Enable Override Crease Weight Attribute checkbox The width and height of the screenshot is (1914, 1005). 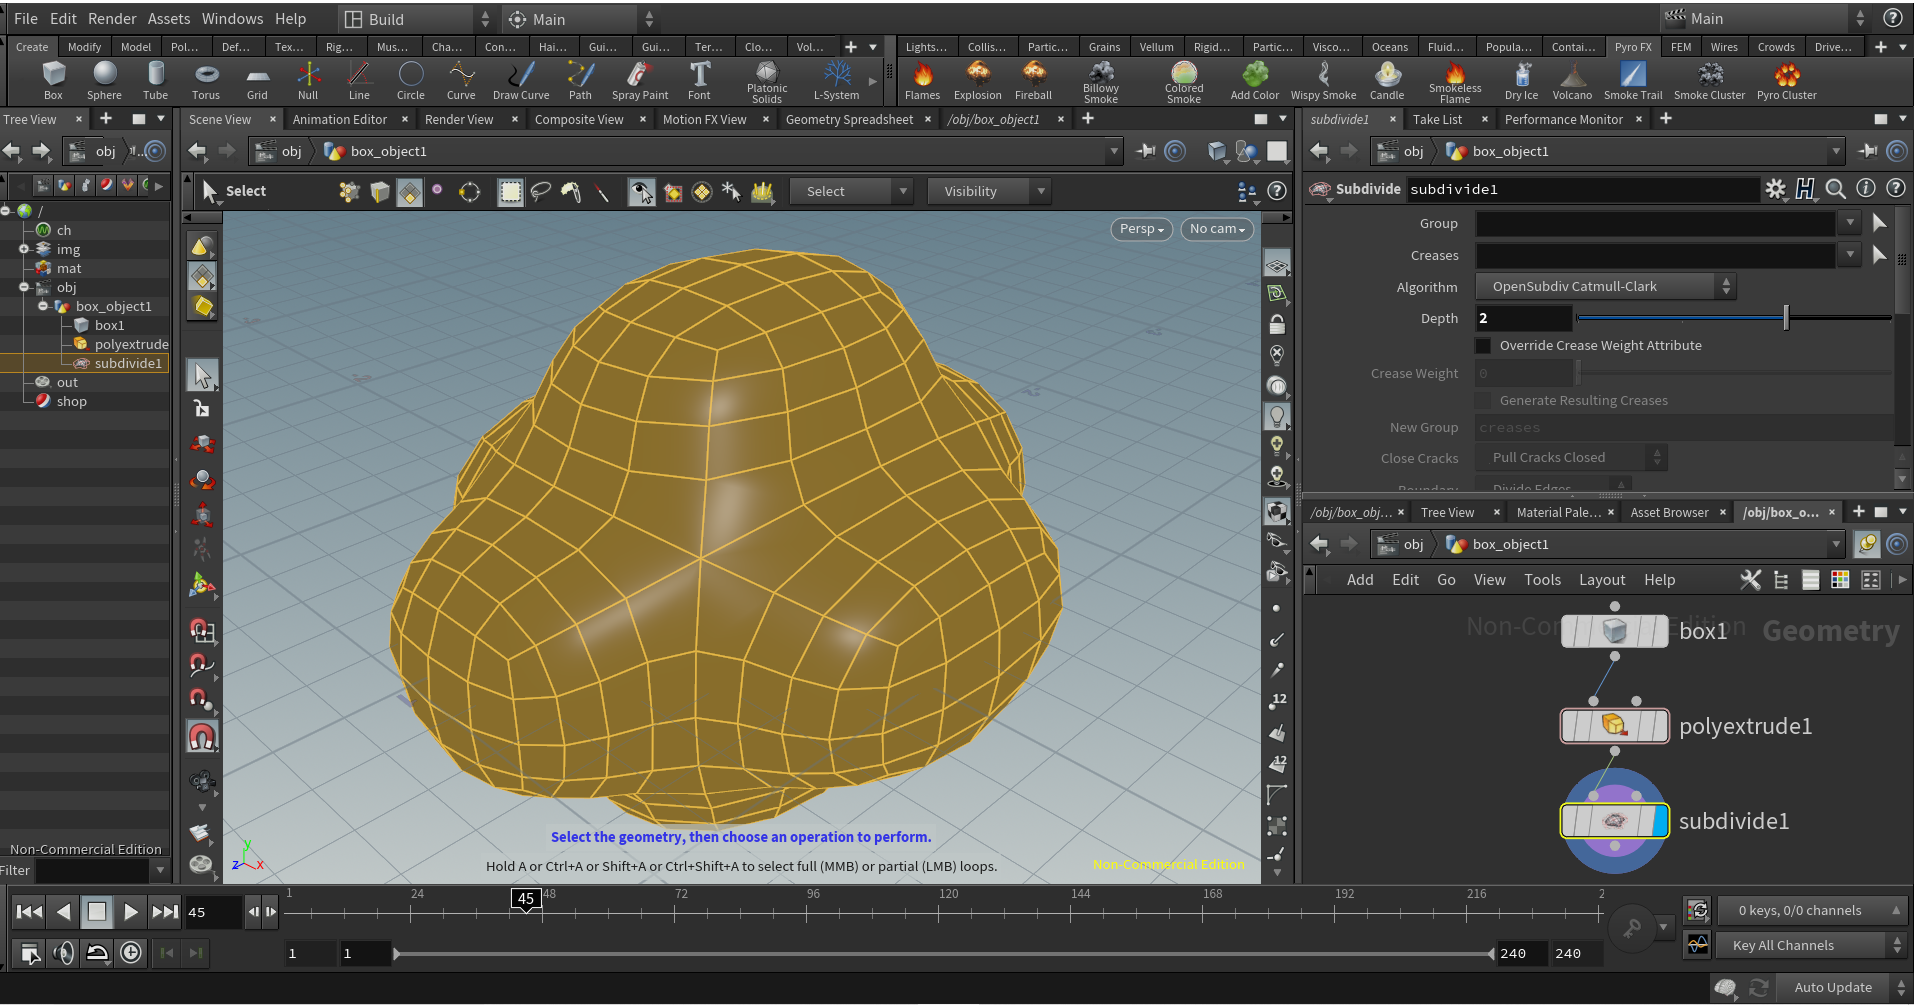[1484, 346]
